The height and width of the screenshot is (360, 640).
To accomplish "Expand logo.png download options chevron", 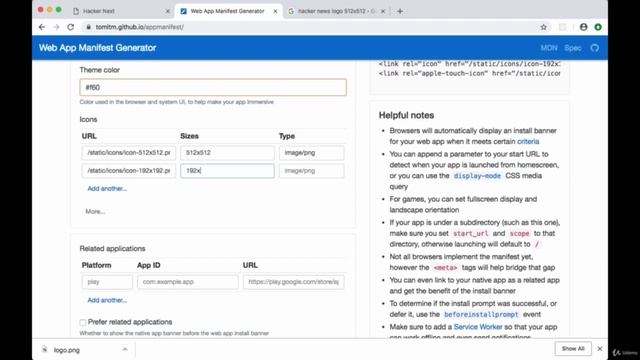I will coord(125,349).
